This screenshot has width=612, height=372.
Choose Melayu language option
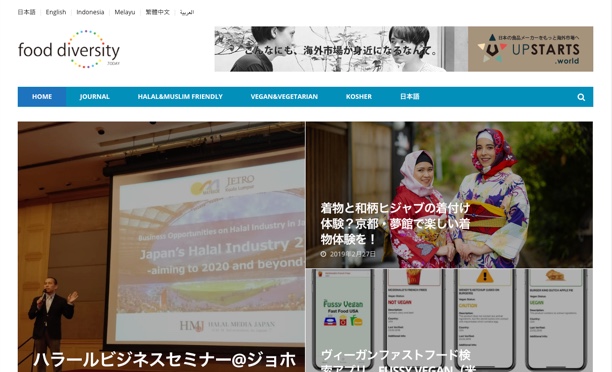click(125, 12)
